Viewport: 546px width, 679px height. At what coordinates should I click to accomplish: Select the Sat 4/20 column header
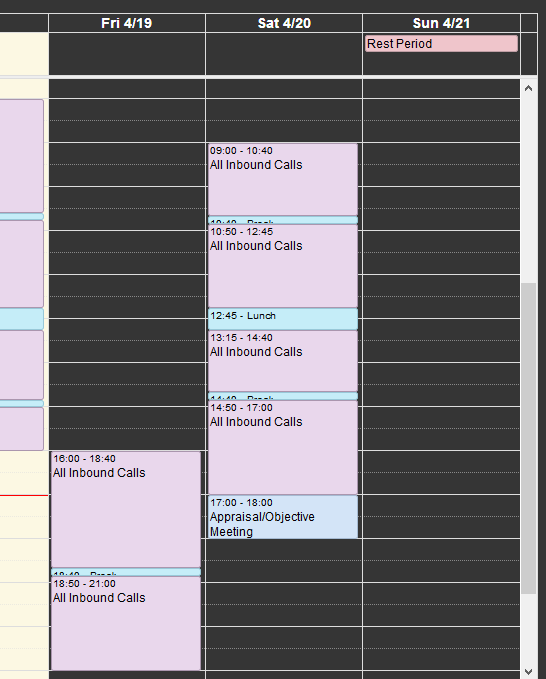pyautogui.click(x=284, y=23)
